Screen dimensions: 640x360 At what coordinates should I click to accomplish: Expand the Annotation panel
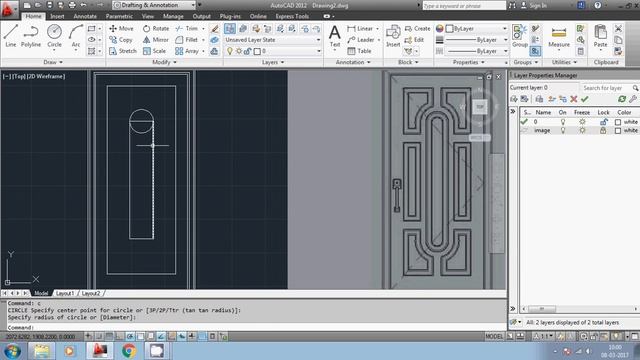[x=353, y=62]
